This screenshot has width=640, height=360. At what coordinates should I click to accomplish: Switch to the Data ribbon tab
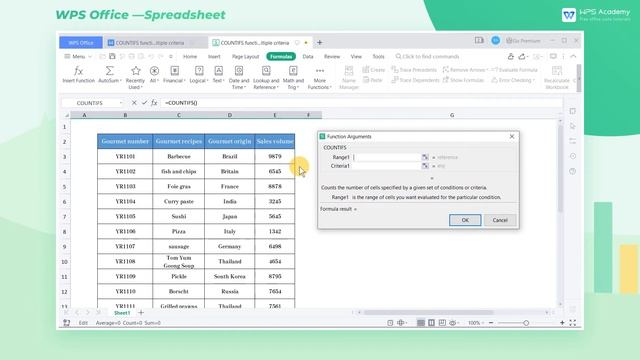click(308, 56)
